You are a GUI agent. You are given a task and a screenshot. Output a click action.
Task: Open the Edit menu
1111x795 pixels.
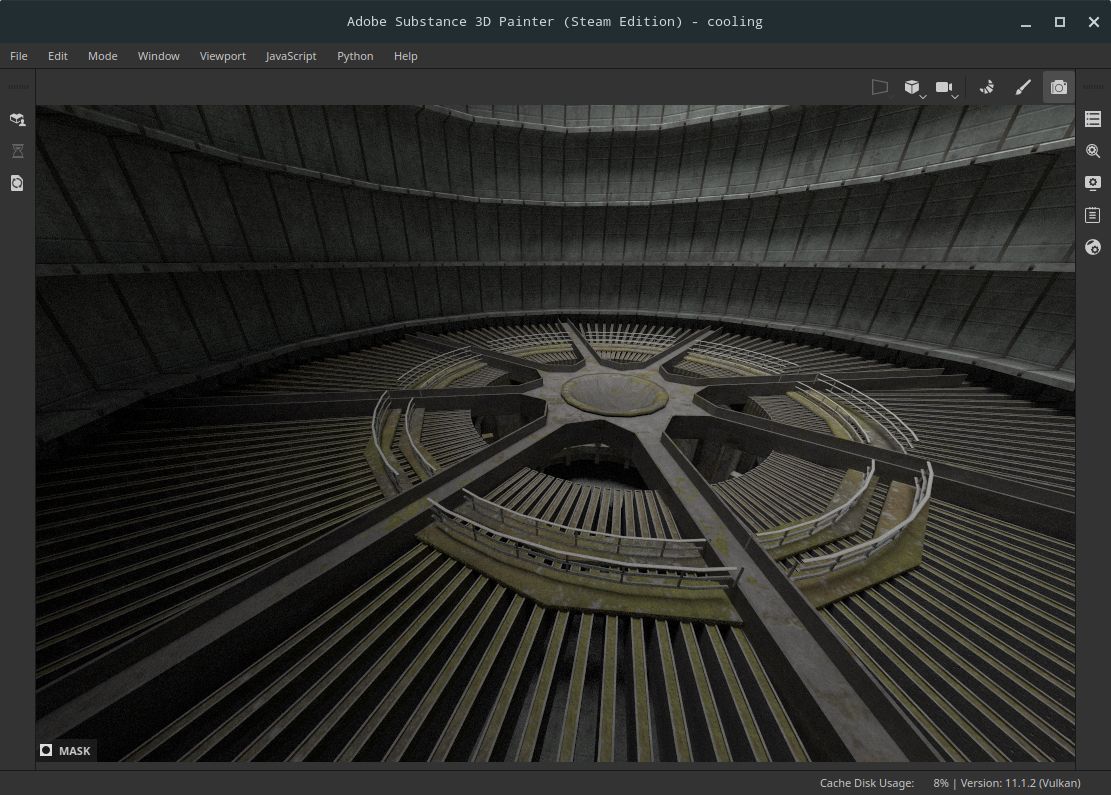[57, 56]
